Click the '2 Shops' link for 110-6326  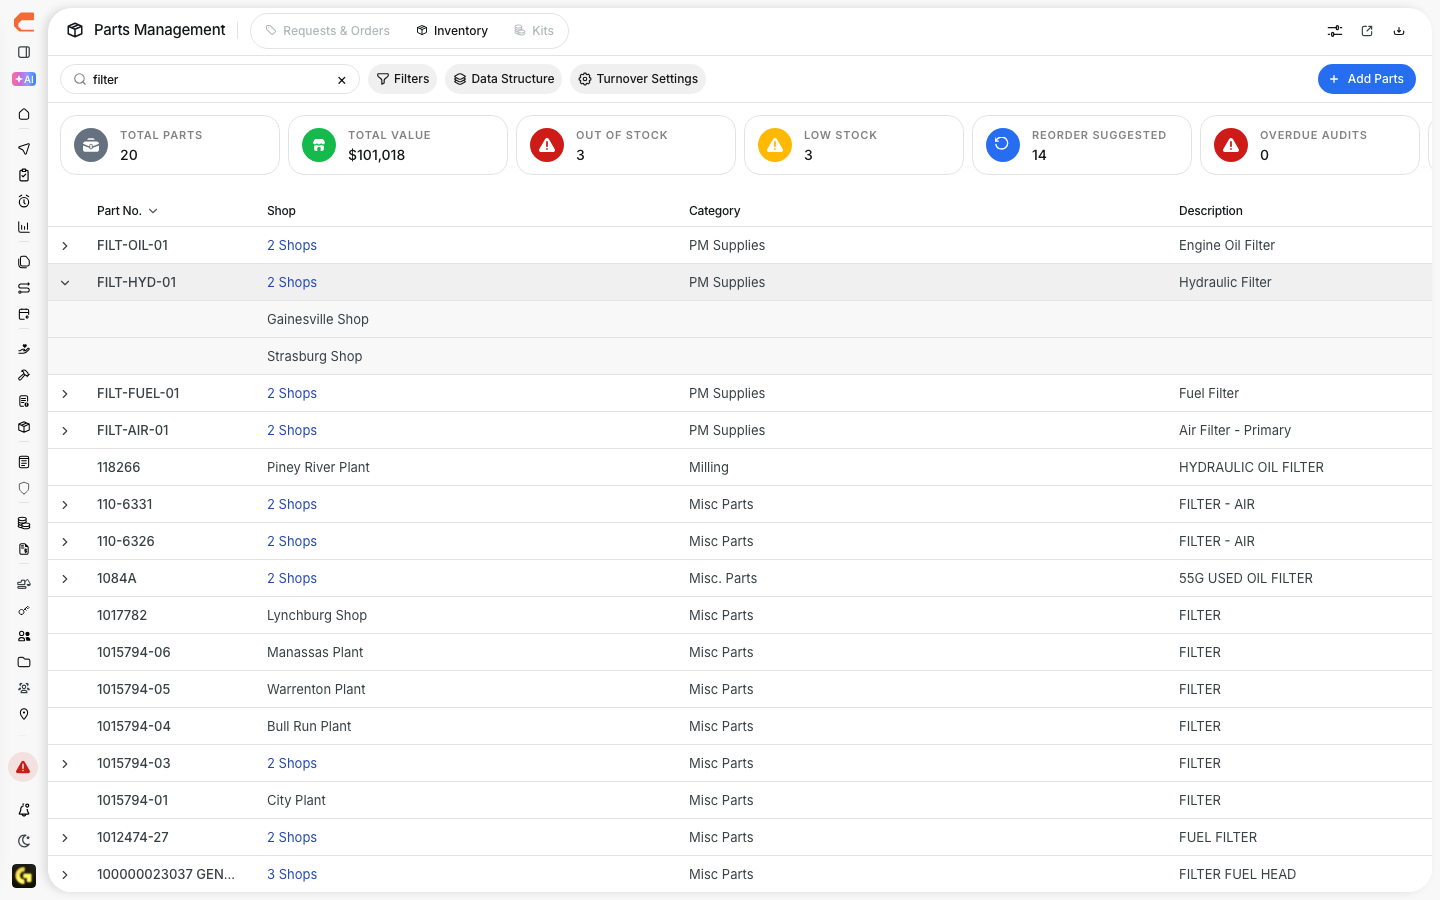292,541
